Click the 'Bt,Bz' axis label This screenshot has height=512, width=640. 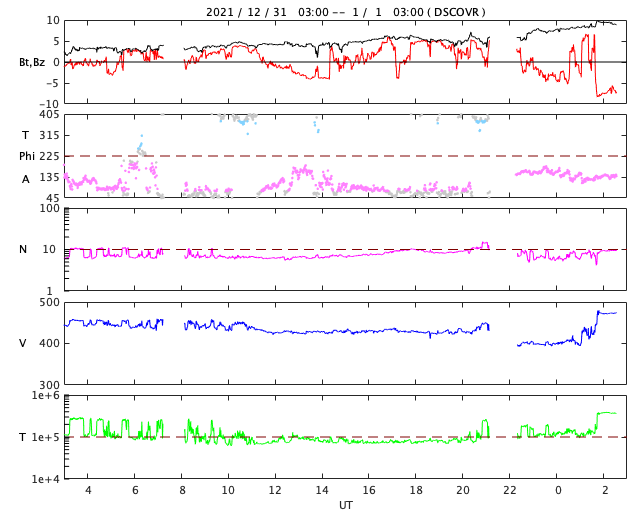coord(32,62)
